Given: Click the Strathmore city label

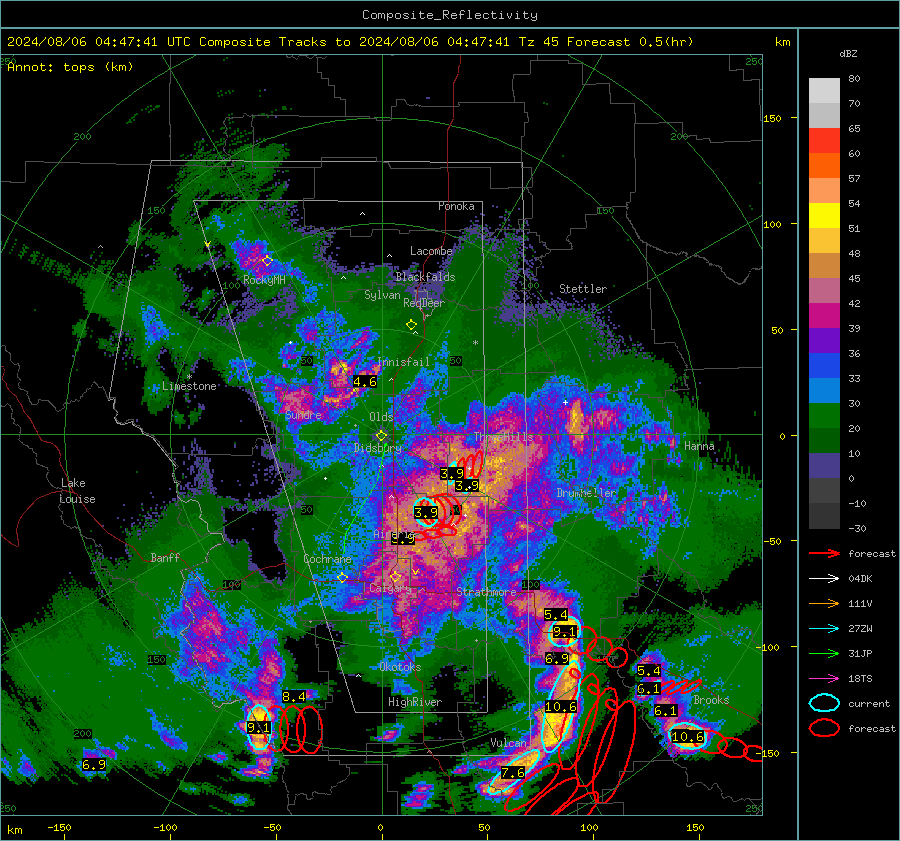Looking at the screenshot, I should [486, 591].
